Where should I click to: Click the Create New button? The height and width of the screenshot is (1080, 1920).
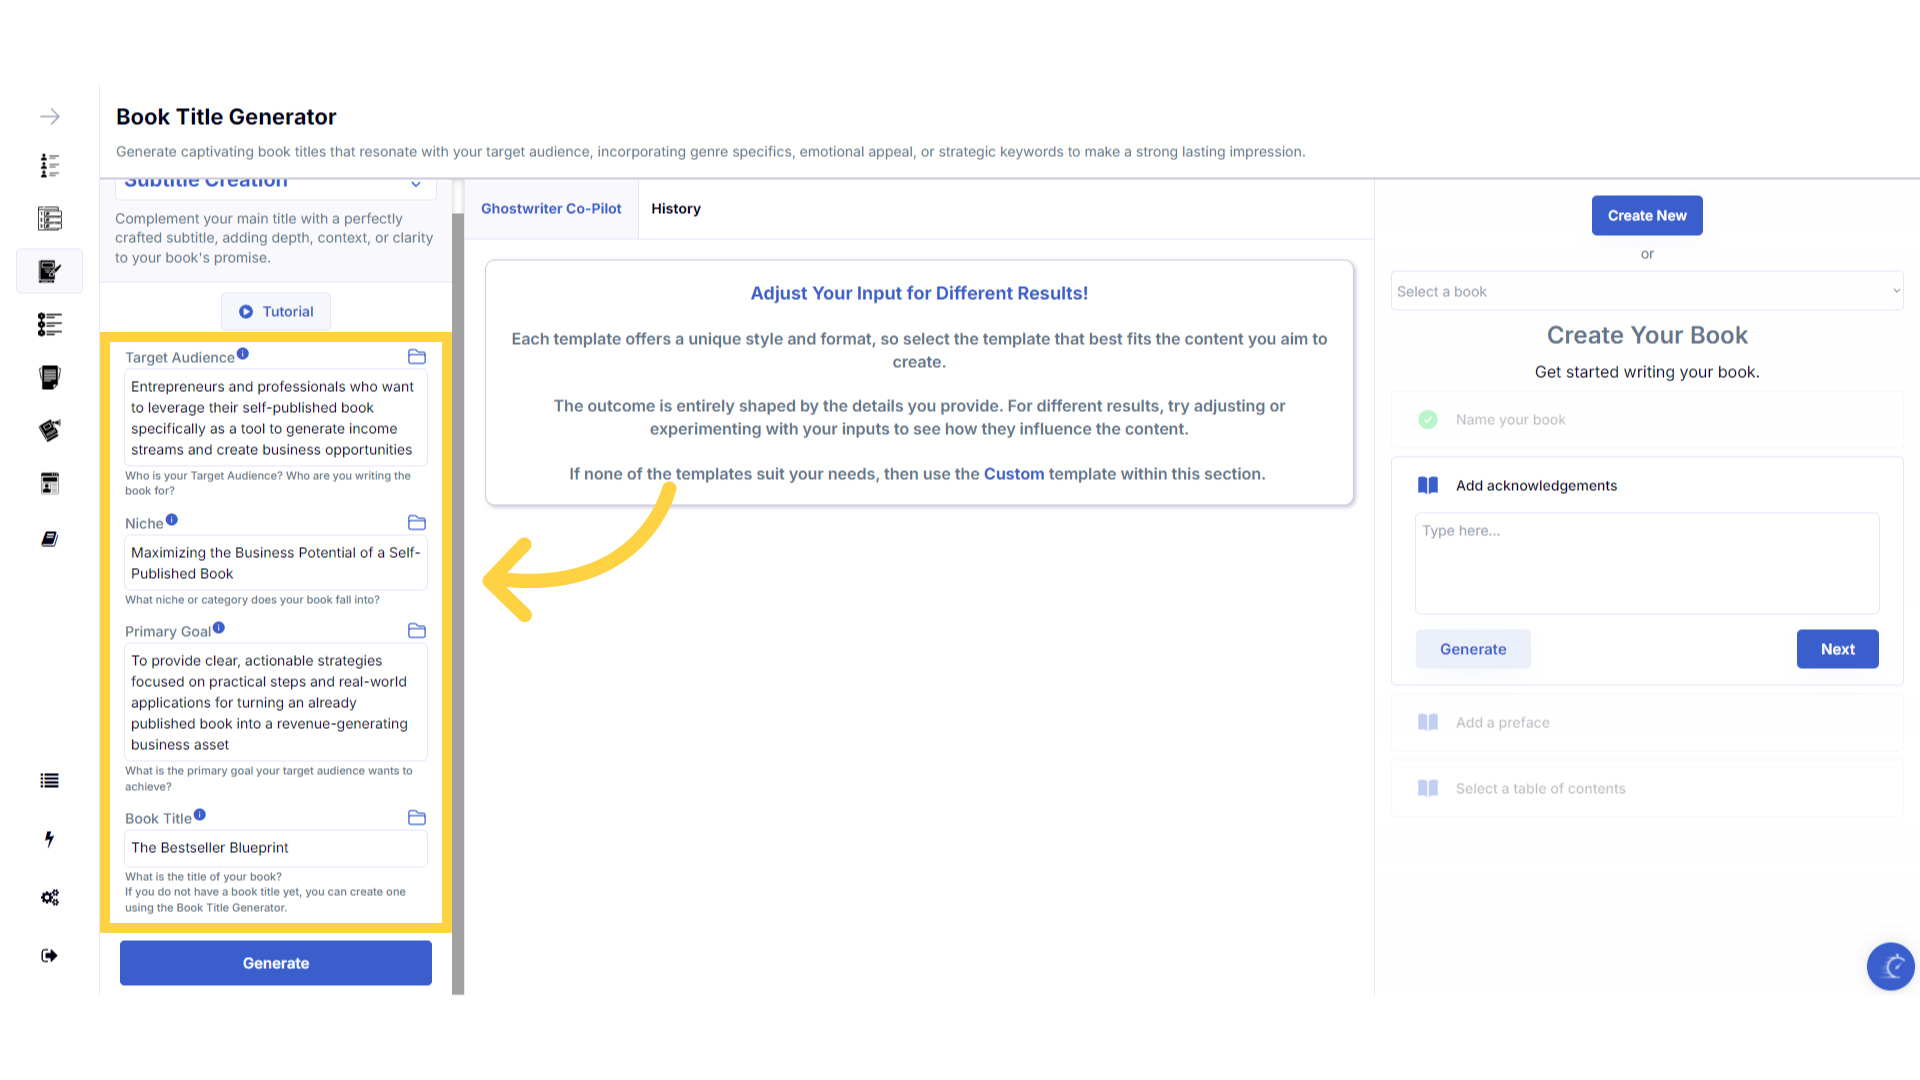[1647, 216]
